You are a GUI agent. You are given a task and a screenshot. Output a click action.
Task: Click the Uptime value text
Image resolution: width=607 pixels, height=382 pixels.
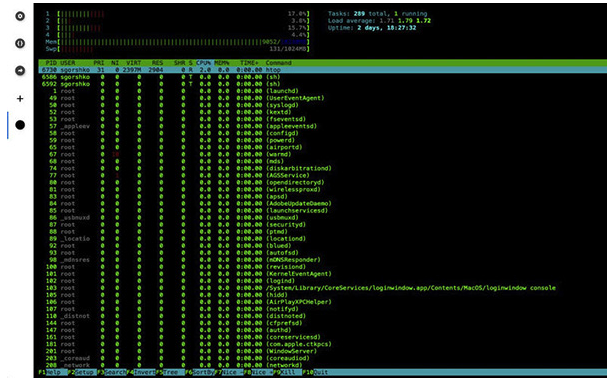(x=387, y=28)
